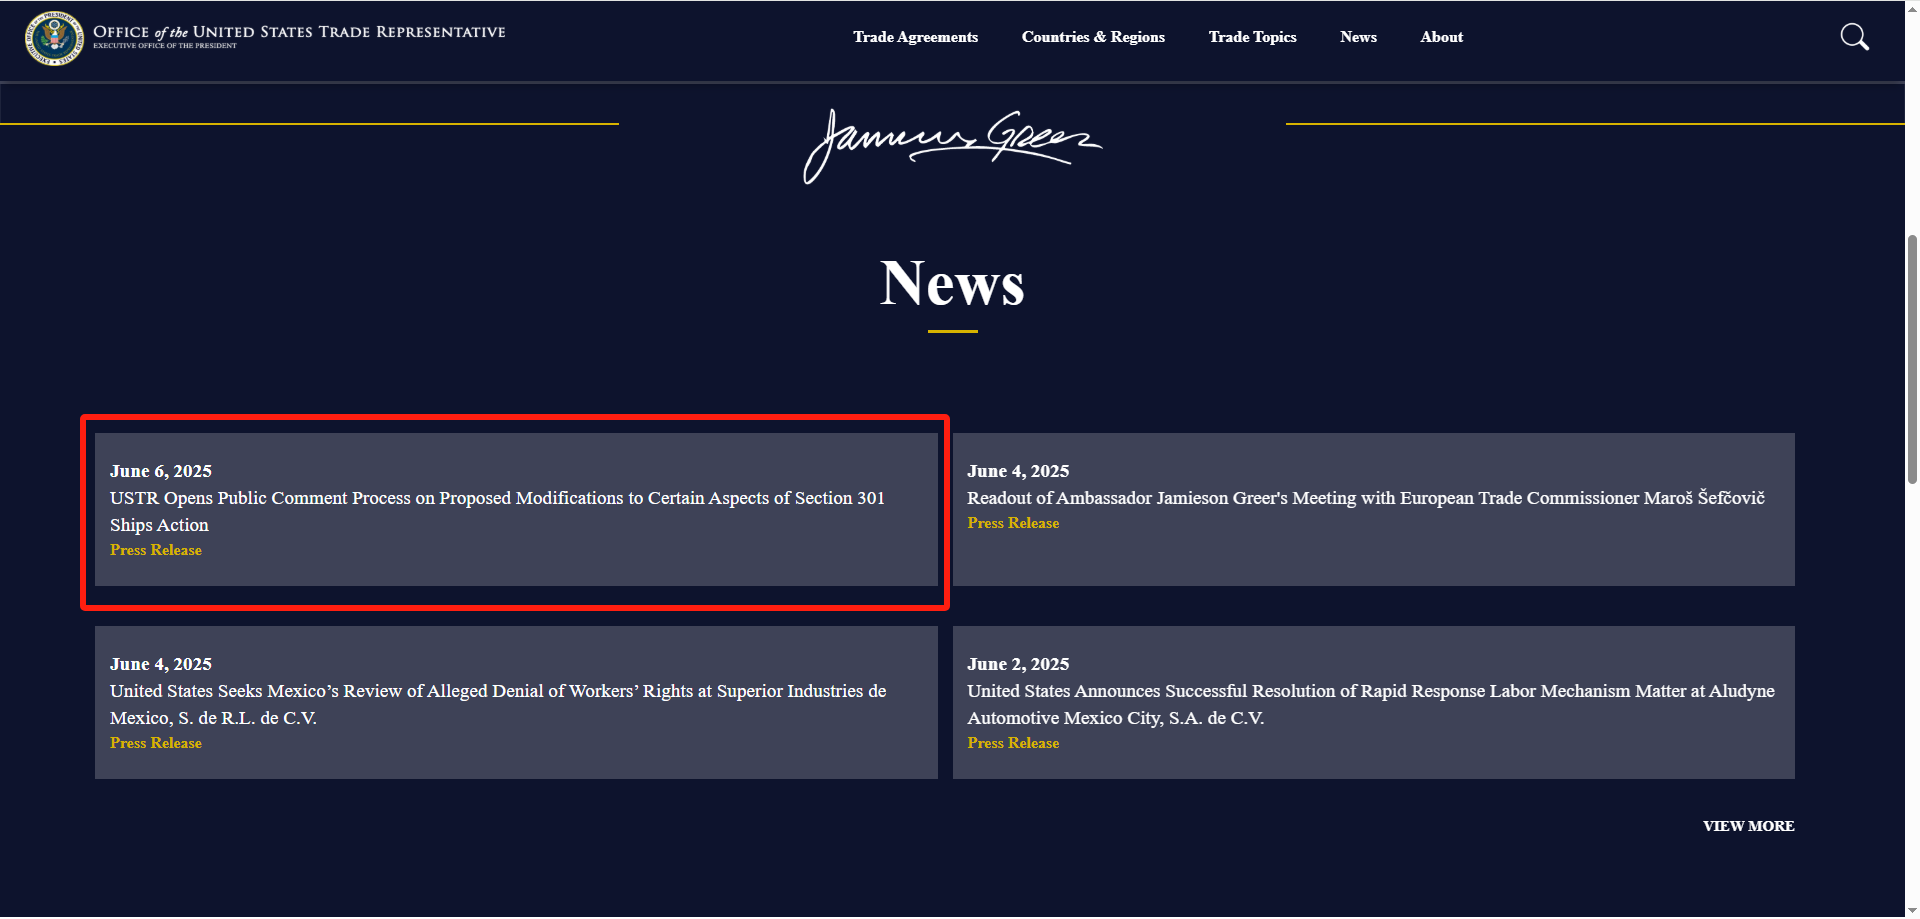Click the Office of the USTR title text
This screenshot has height=919, width=1920.
point(299,32)
